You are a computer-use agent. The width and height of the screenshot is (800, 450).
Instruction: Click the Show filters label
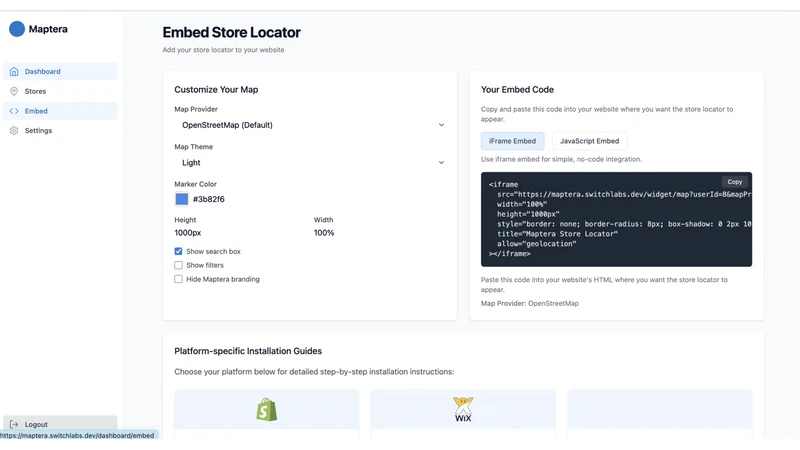click(205, 265)
